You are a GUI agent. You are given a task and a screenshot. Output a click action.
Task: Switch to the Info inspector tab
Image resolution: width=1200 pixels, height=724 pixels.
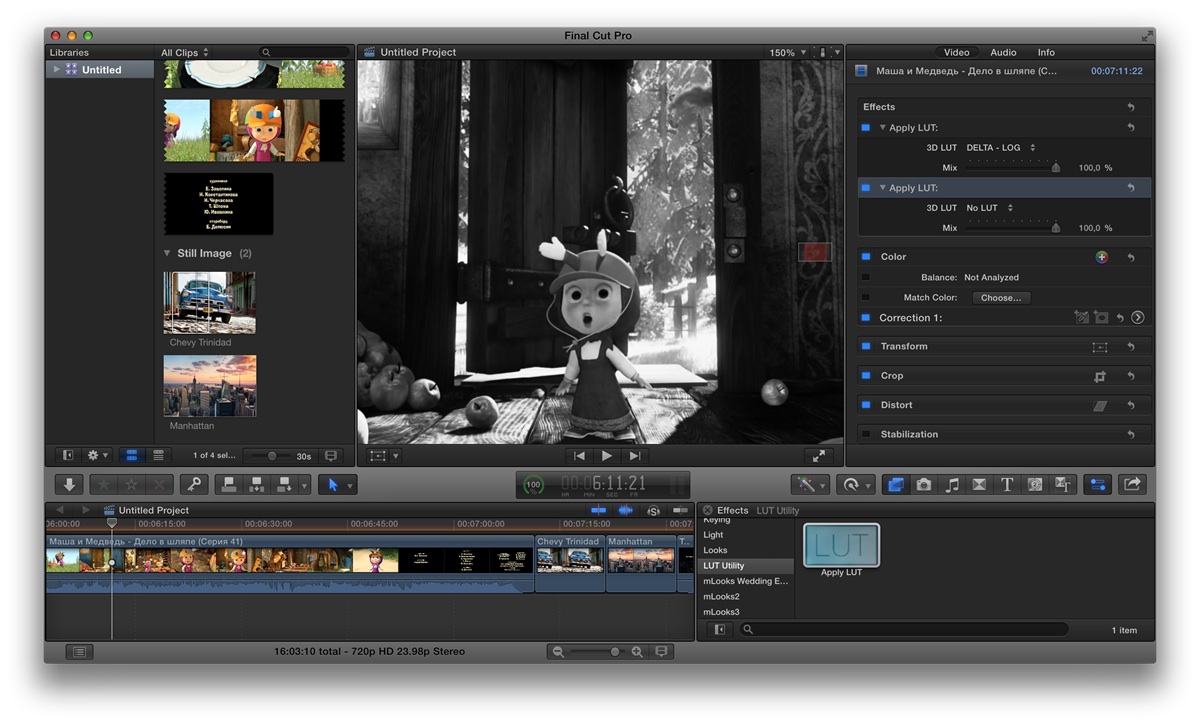click(x=1046, y=52)
